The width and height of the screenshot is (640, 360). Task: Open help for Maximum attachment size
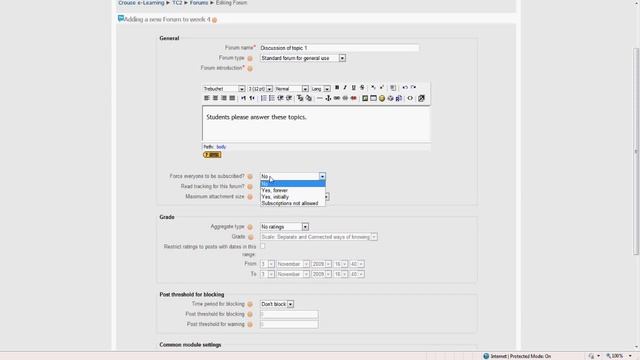250,197
